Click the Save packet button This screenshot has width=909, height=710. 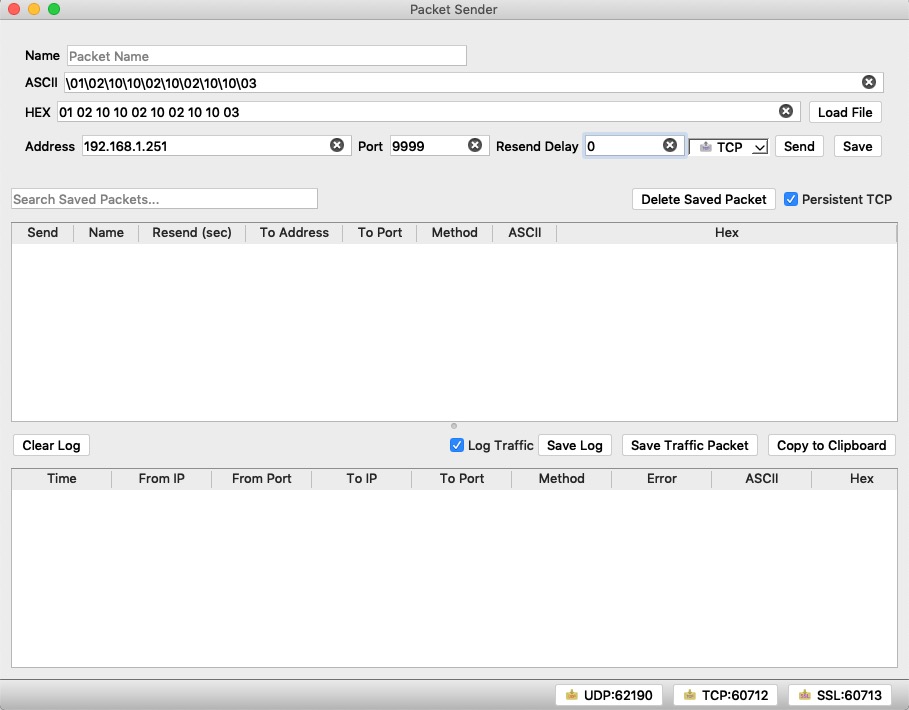(x=857, y=146)
